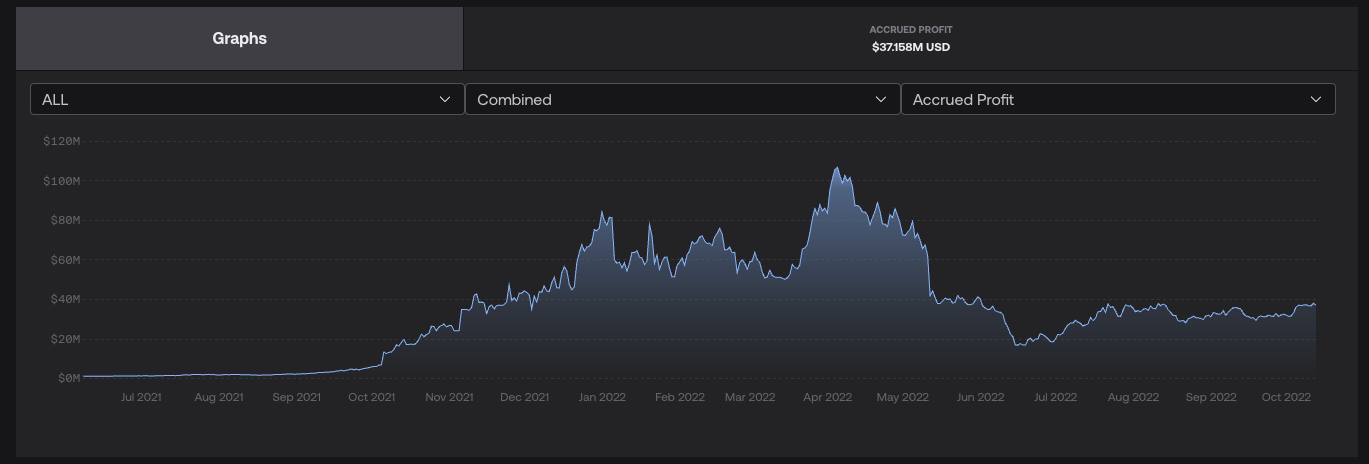The height and width of the screenshot is (464, 1369).
Task: Click the chevron arrow in the Combined dropdown
Action: [881, 99]
